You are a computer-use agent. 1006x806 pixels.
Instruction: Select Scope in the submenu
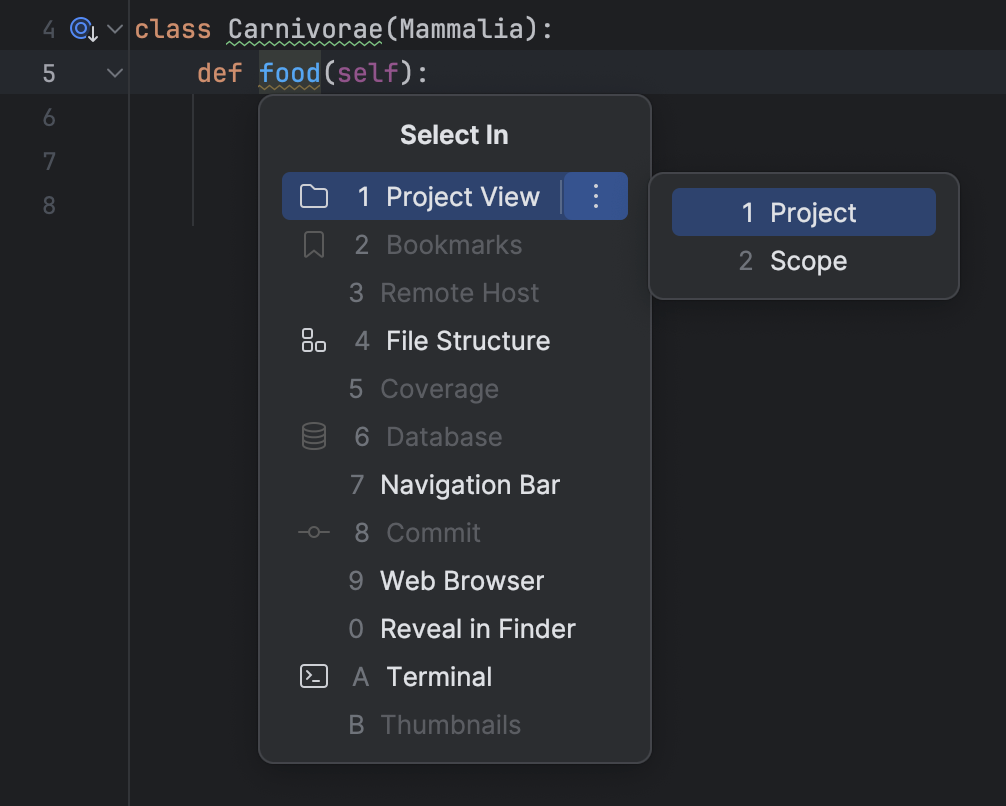[803, 260]
